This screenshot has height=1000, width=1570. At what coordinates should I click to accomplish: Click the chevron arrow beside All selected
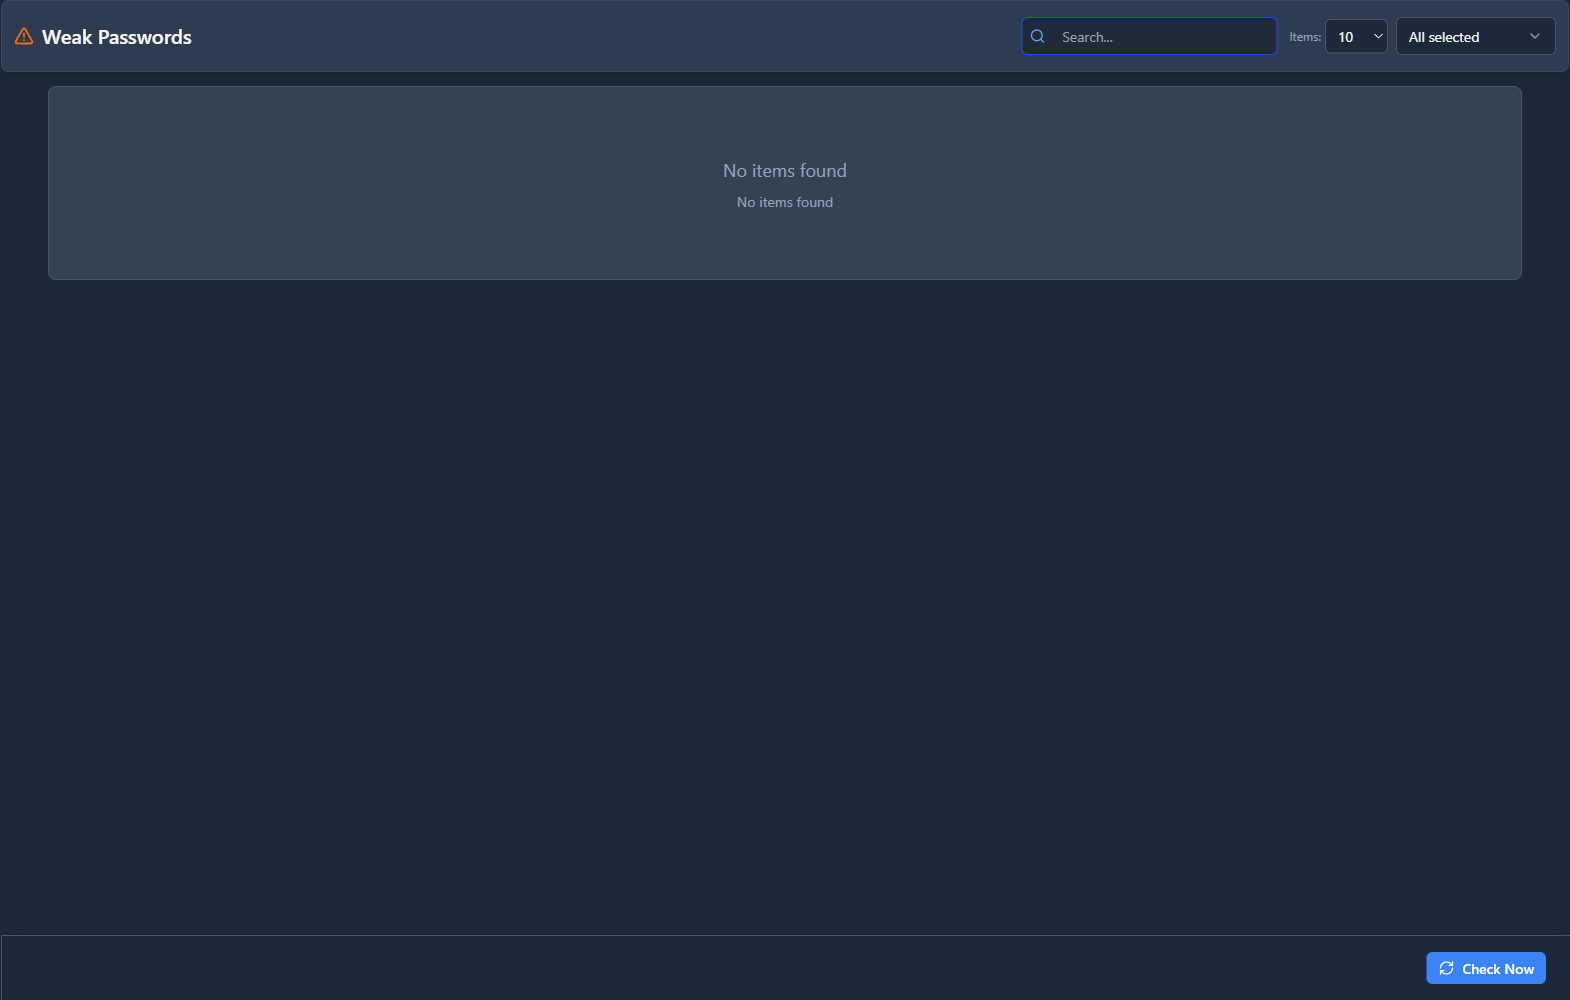click(1535, 37)
